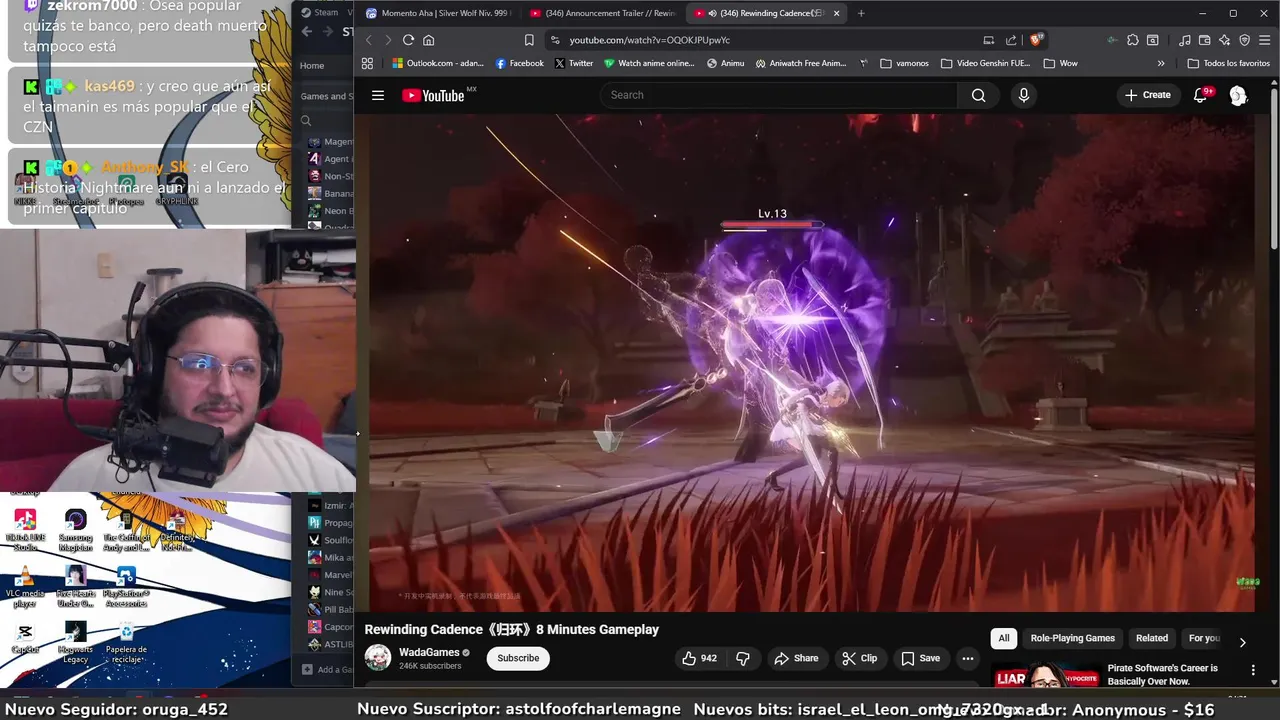
Task: Share the Rewinding Cadence video
Action: click(796, 658)
